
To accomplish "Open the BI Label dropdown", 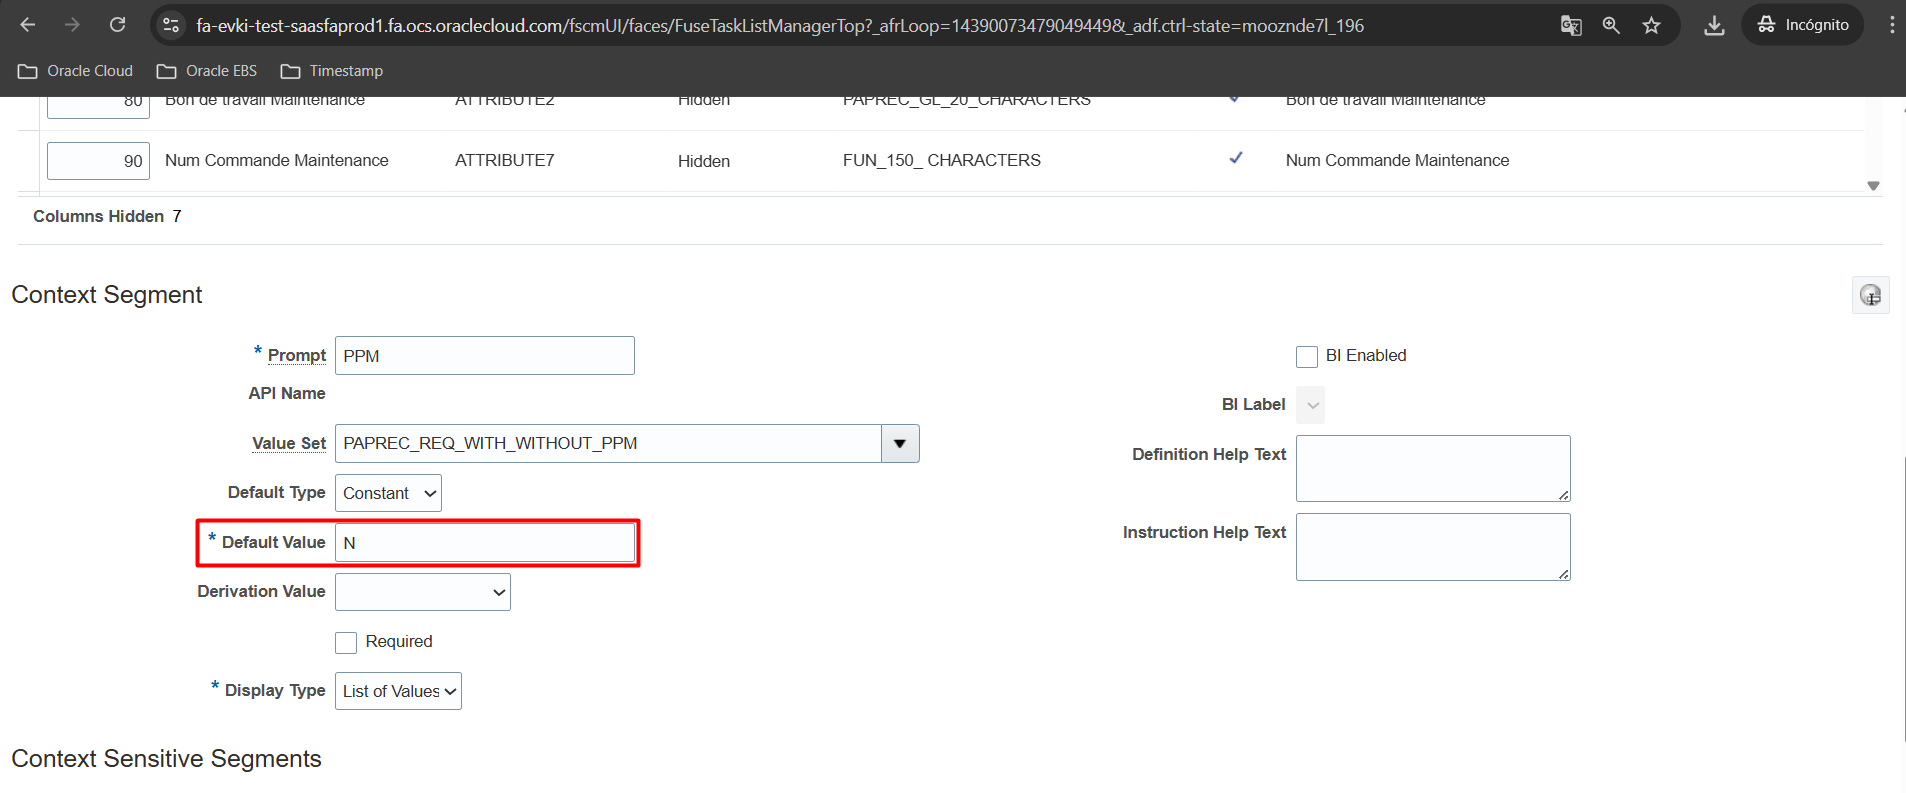I will 1311,405.
